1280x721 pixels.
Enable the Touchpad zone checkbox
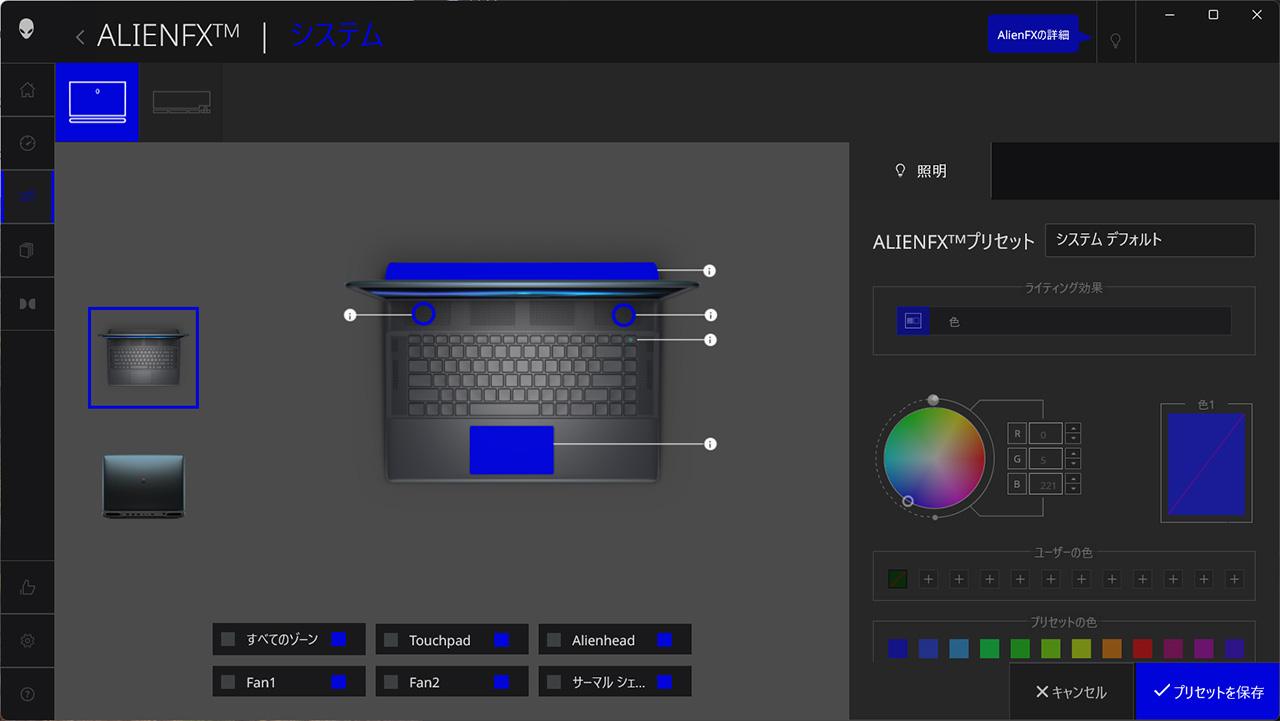391,640
